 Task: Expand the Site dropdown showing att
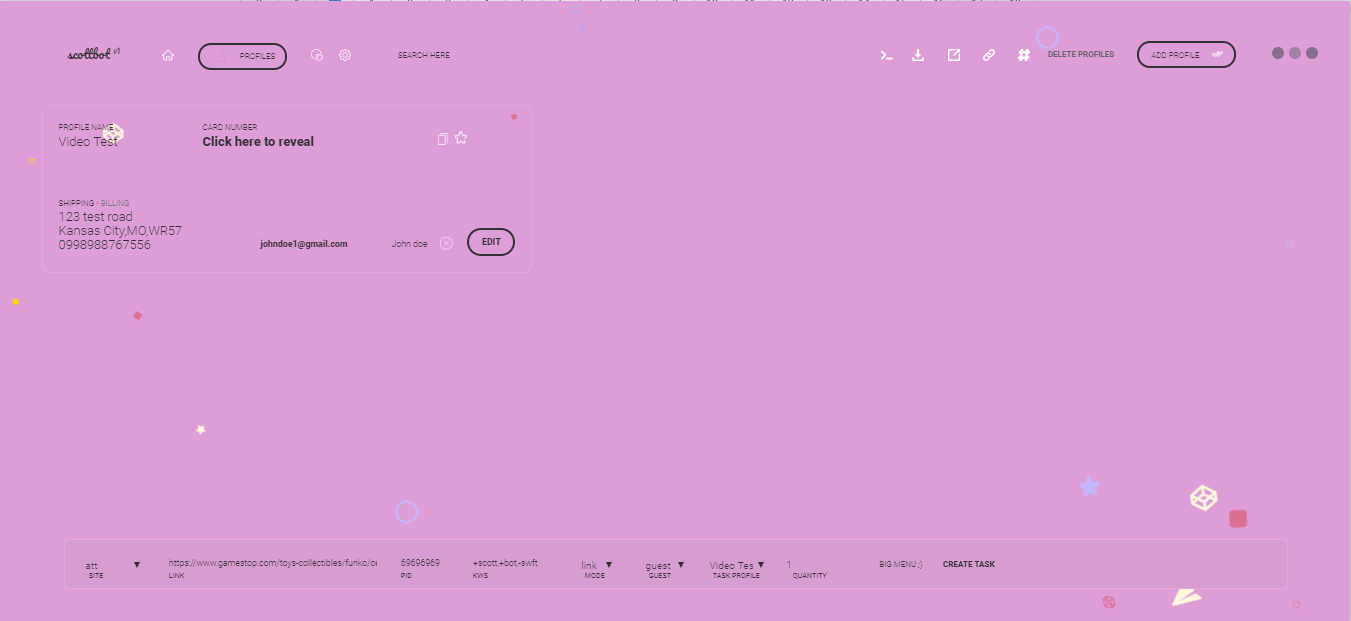(x=137, y=565)
